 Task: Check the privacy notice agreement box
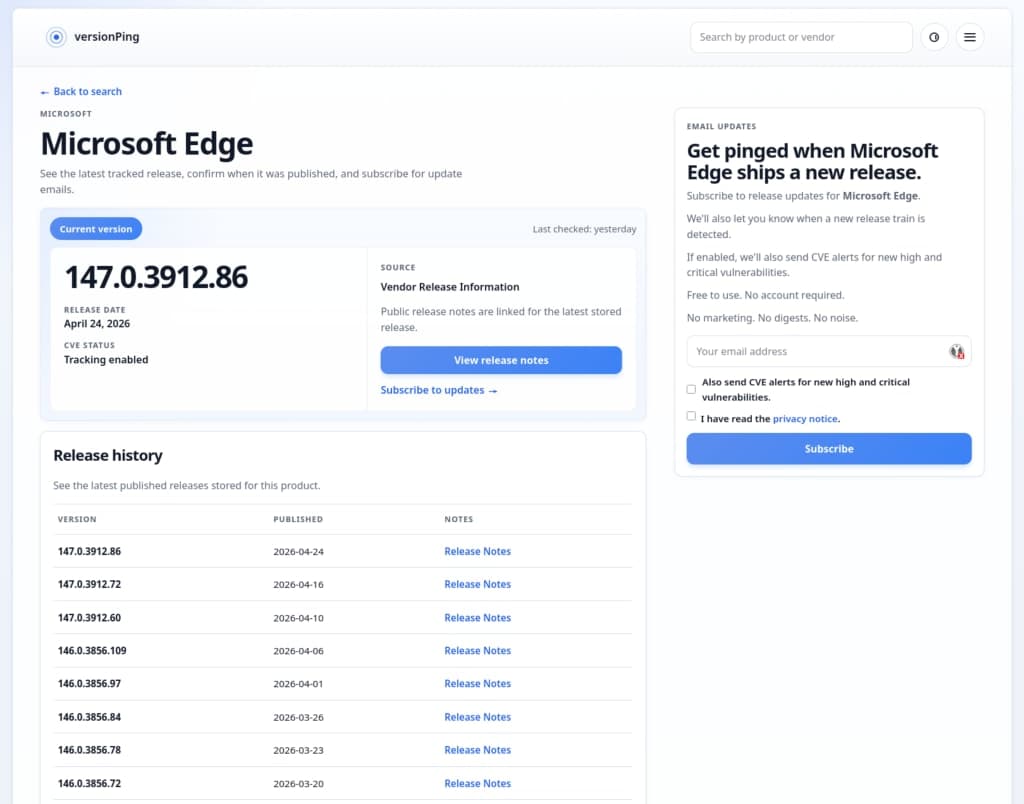point(691,416)
